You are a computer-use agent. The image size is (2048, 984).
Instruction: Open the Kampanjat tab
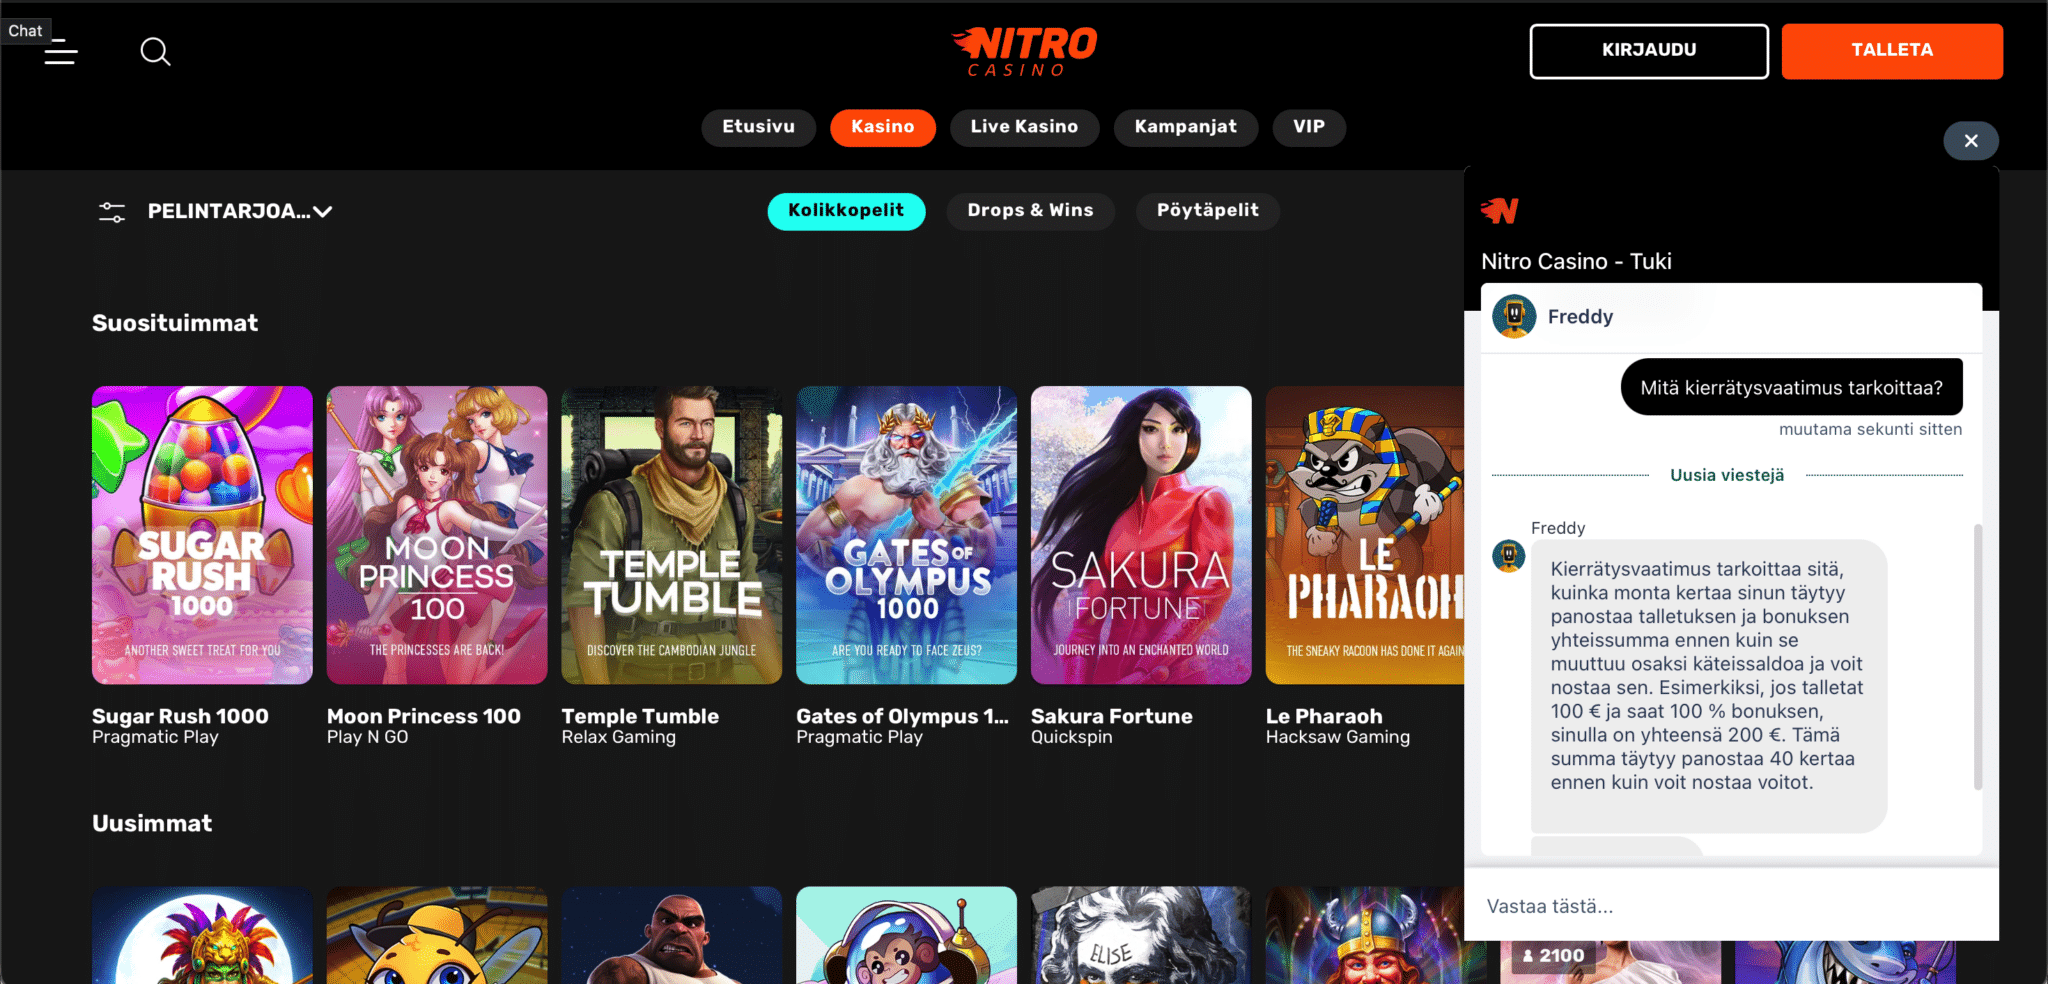1186,127
